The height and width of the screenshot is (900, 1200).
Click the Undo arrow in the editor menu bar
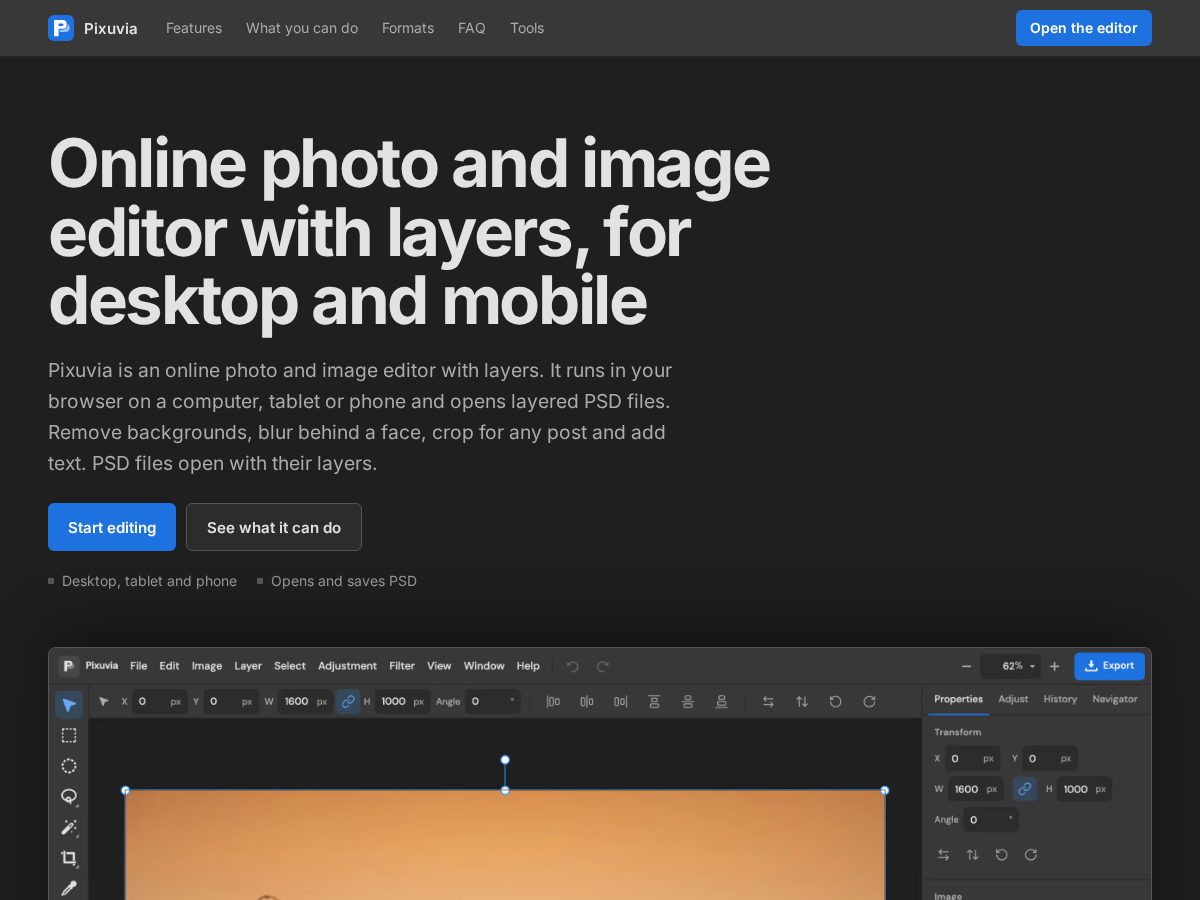(x=573, y=666)
